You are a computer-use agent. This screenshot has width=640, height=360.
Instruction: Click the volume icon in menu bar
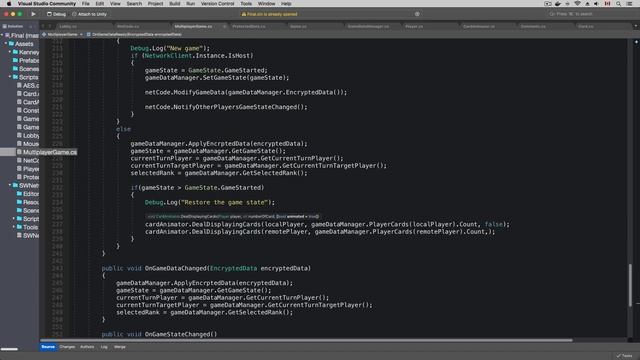point(596,3)
